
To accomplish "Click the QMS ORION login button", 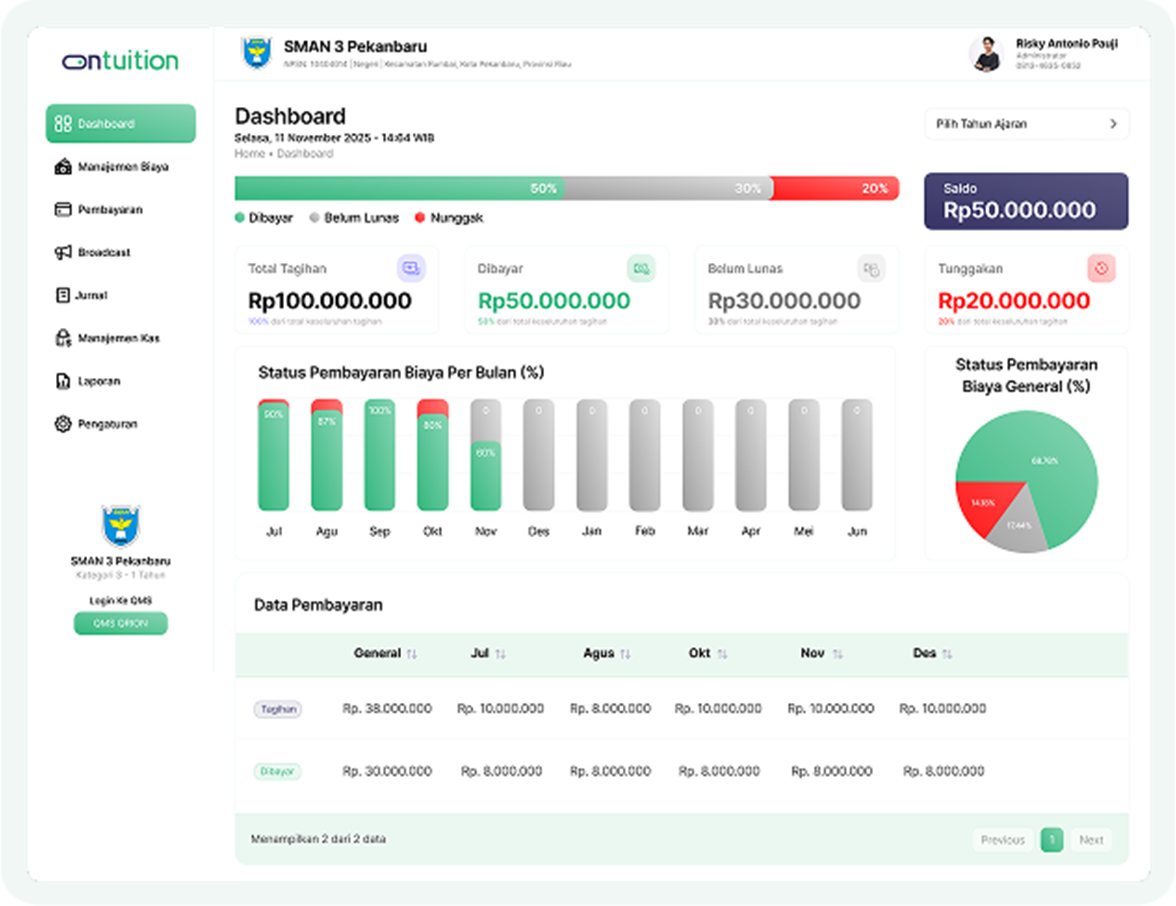I will coord(120,623).
